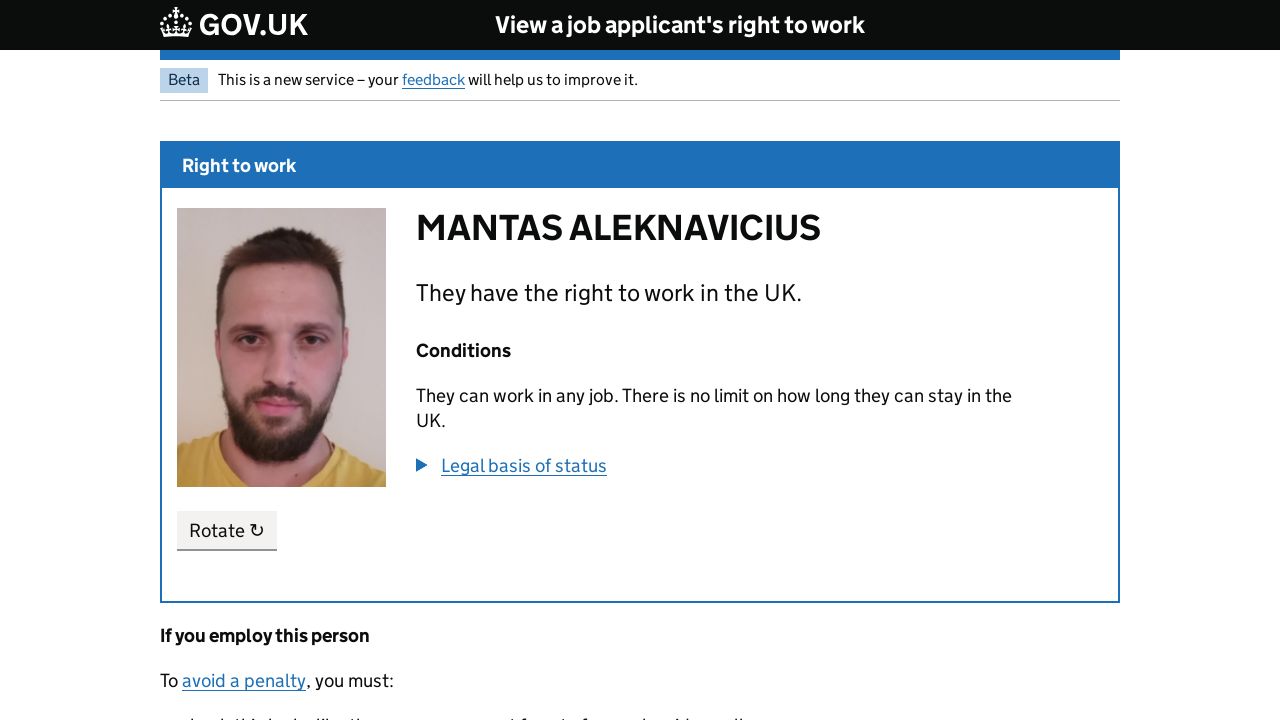Click the name MANTAS ALEKNAVICIUS heading

[618, 228]
